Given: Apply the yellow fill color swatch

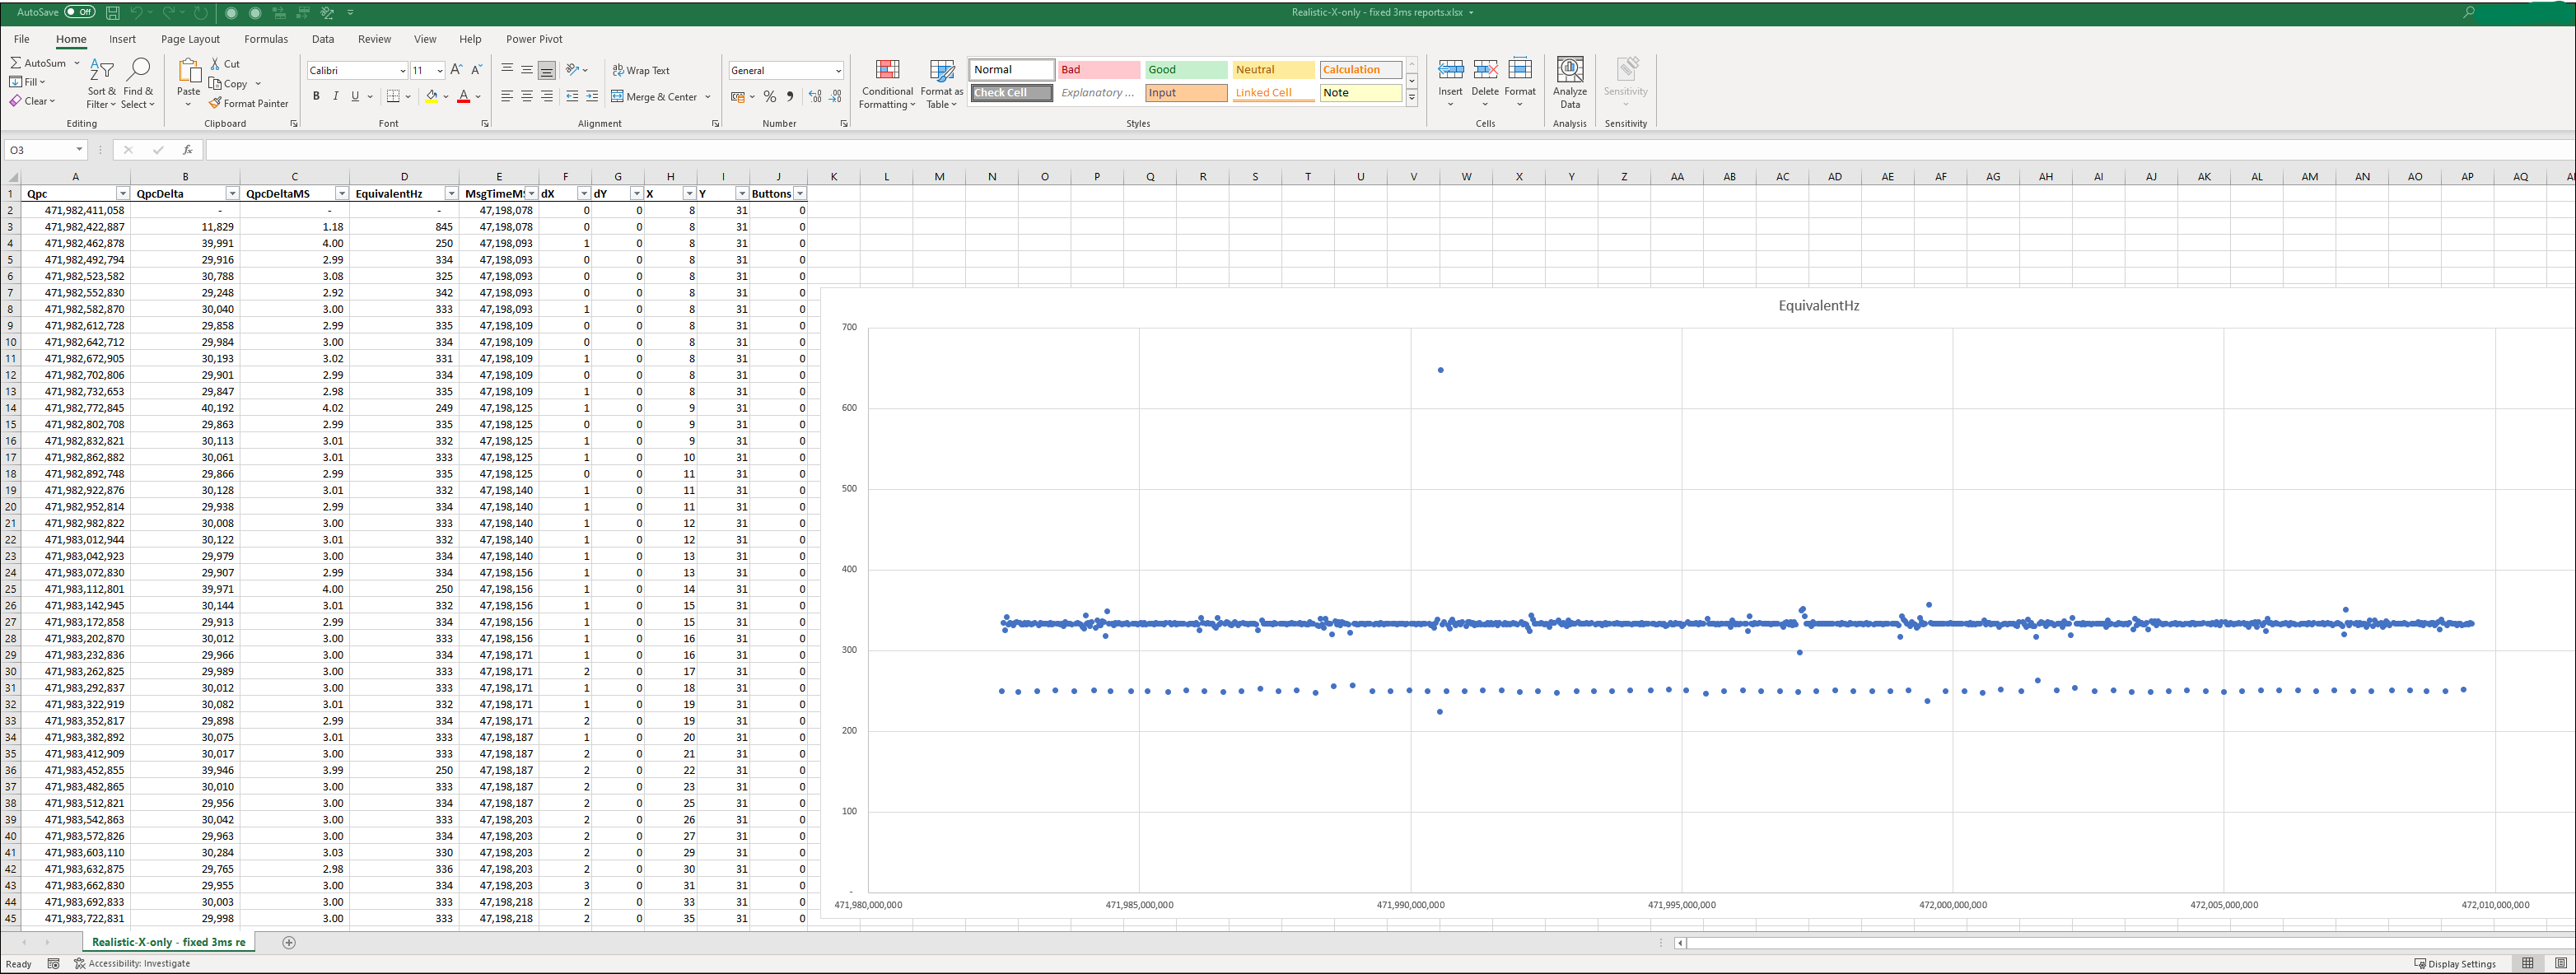Looking at the screenshot, I should (431, 97).
